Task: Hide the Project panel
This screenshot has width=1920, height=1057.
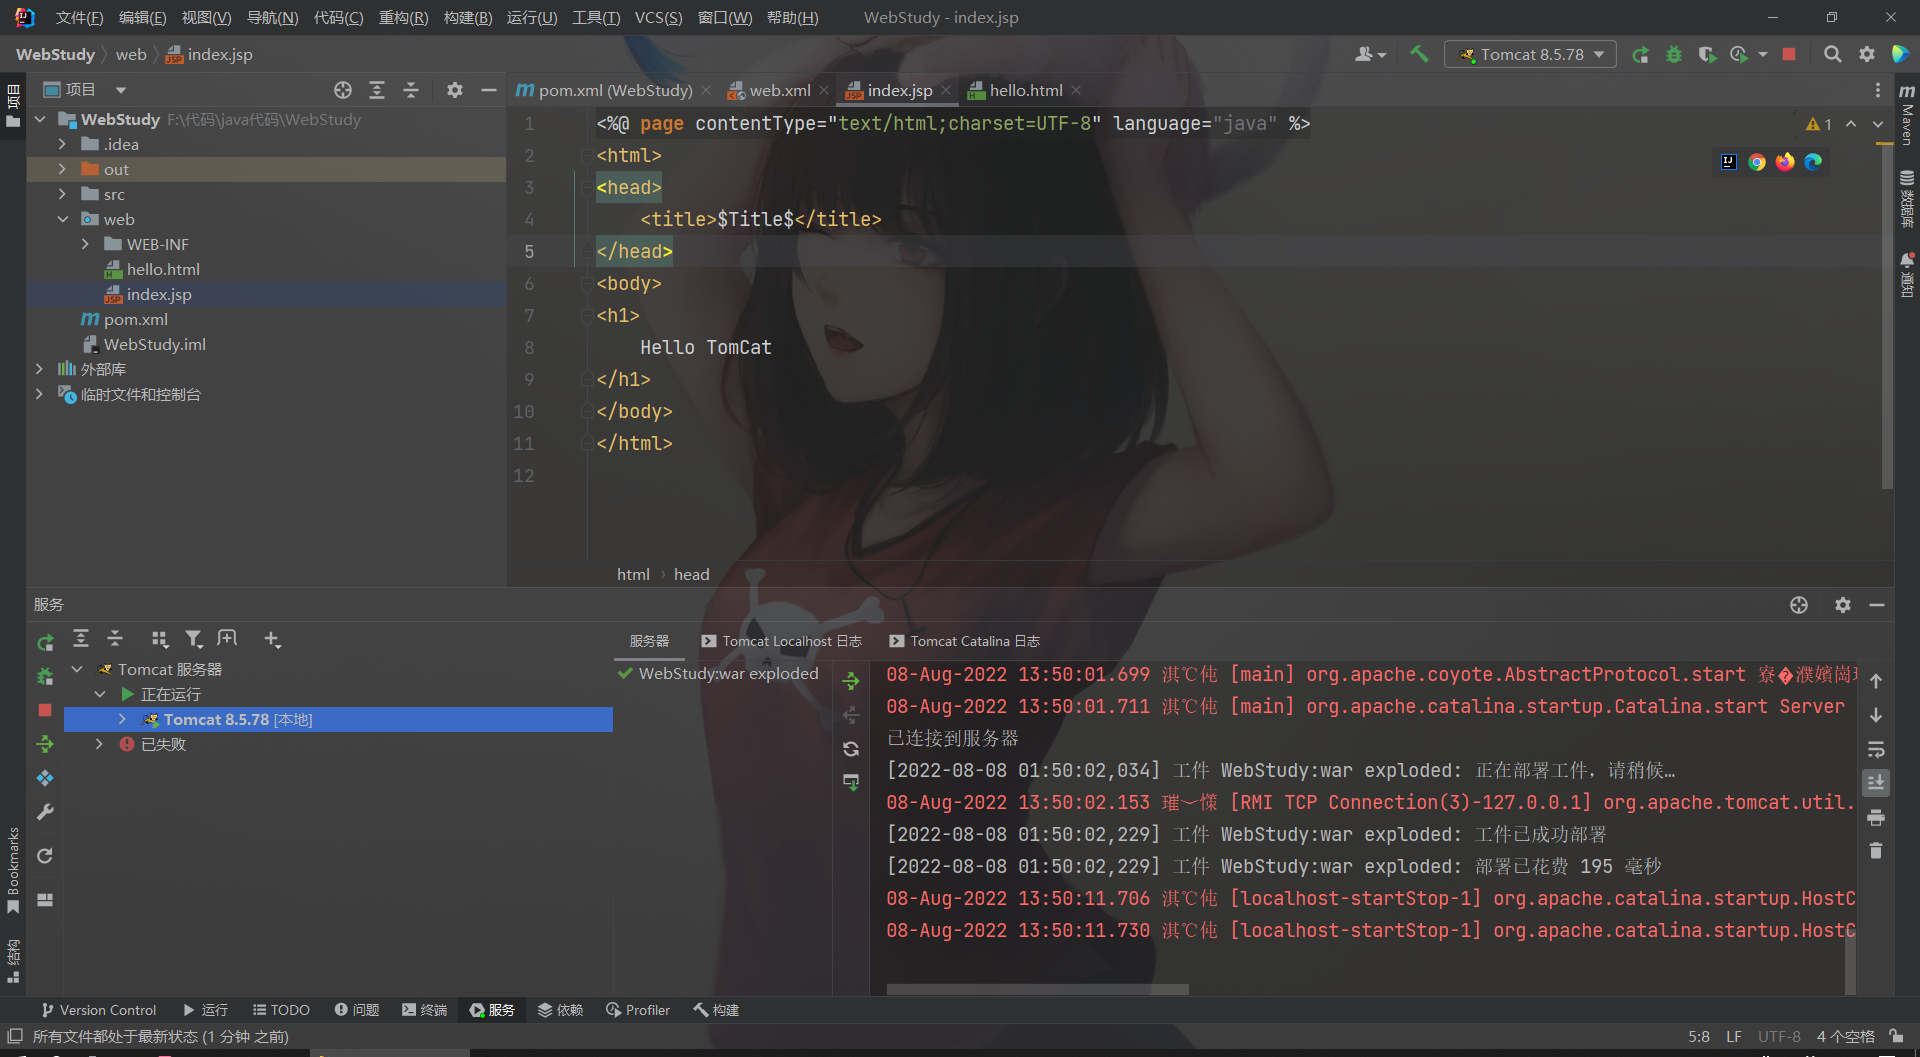Action: [489, 90]
